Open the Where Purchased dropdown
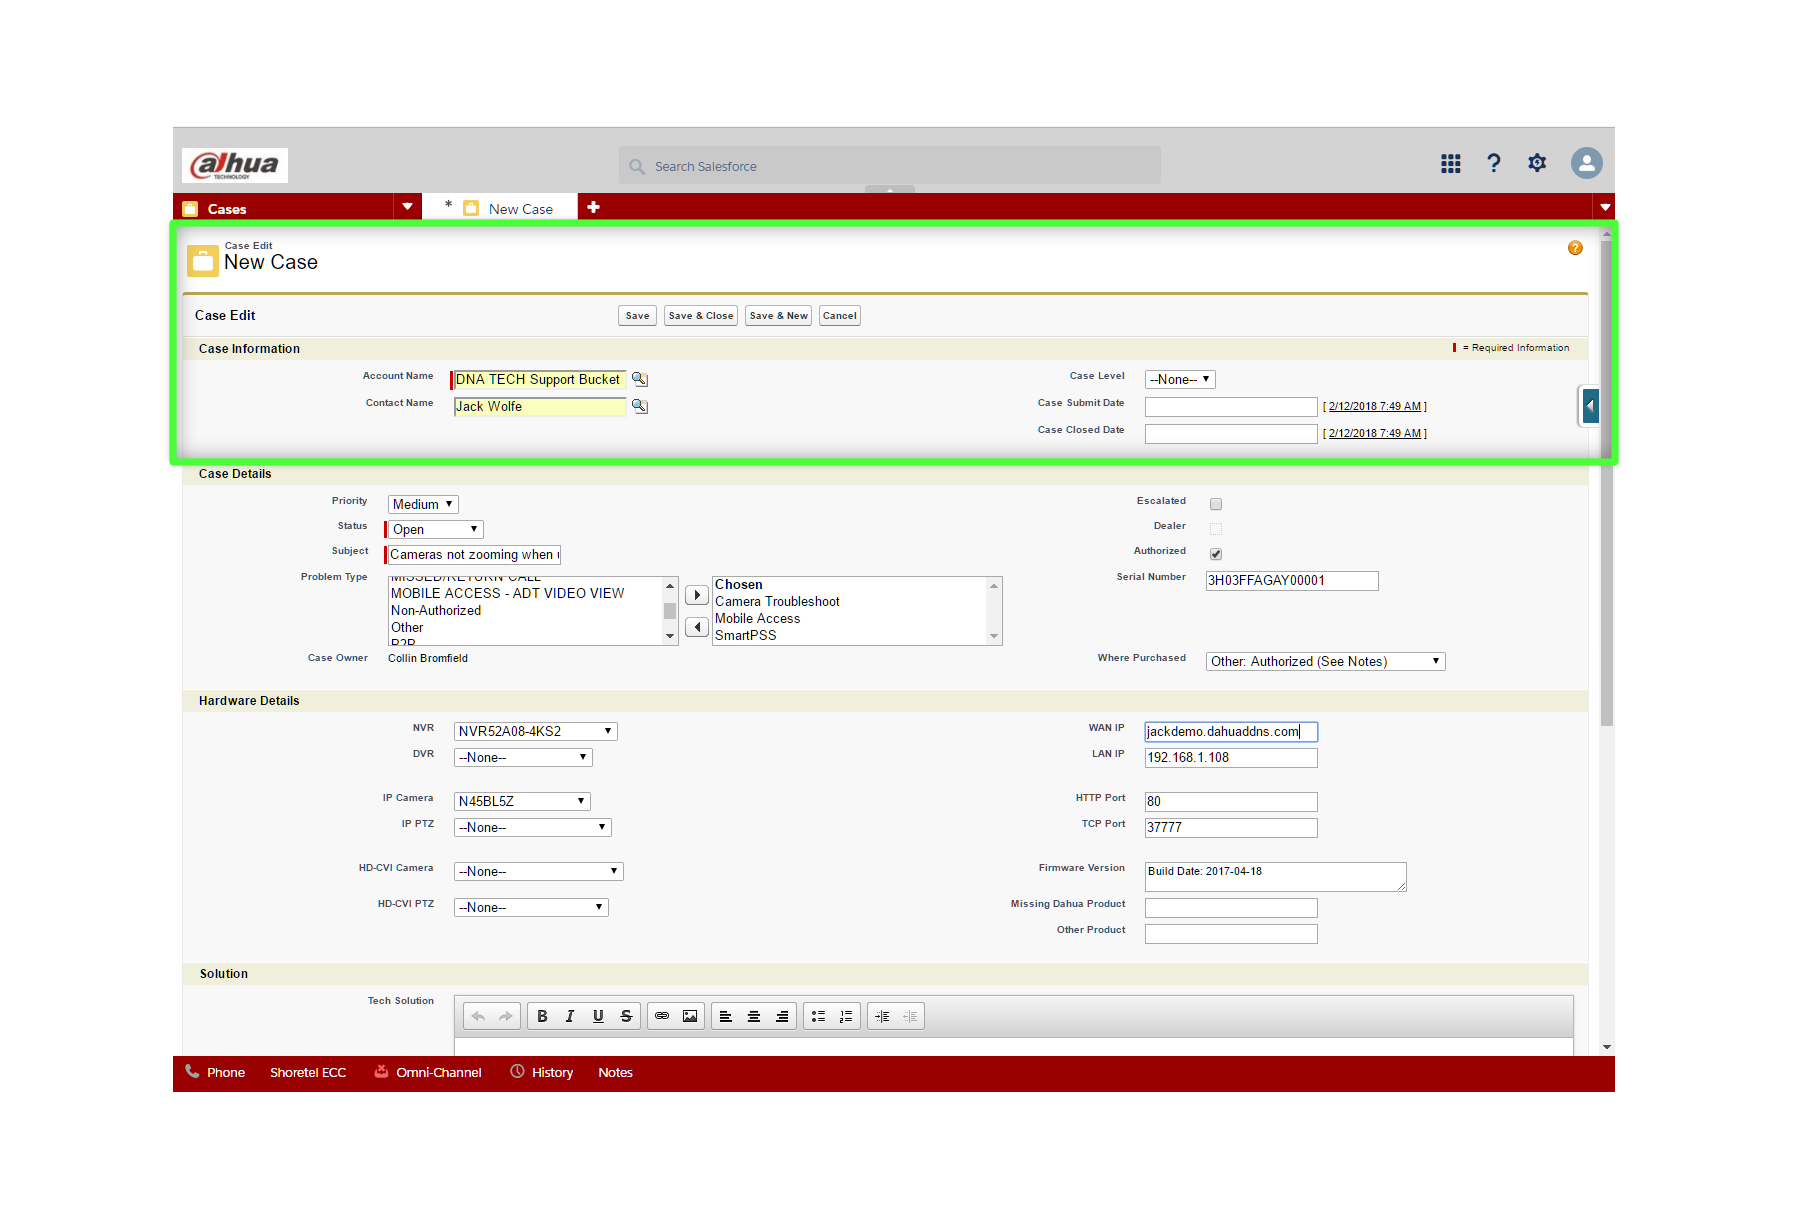Image resolution: width=1800 pixels, height=1205 pixels. click(x=1326, y=661)
